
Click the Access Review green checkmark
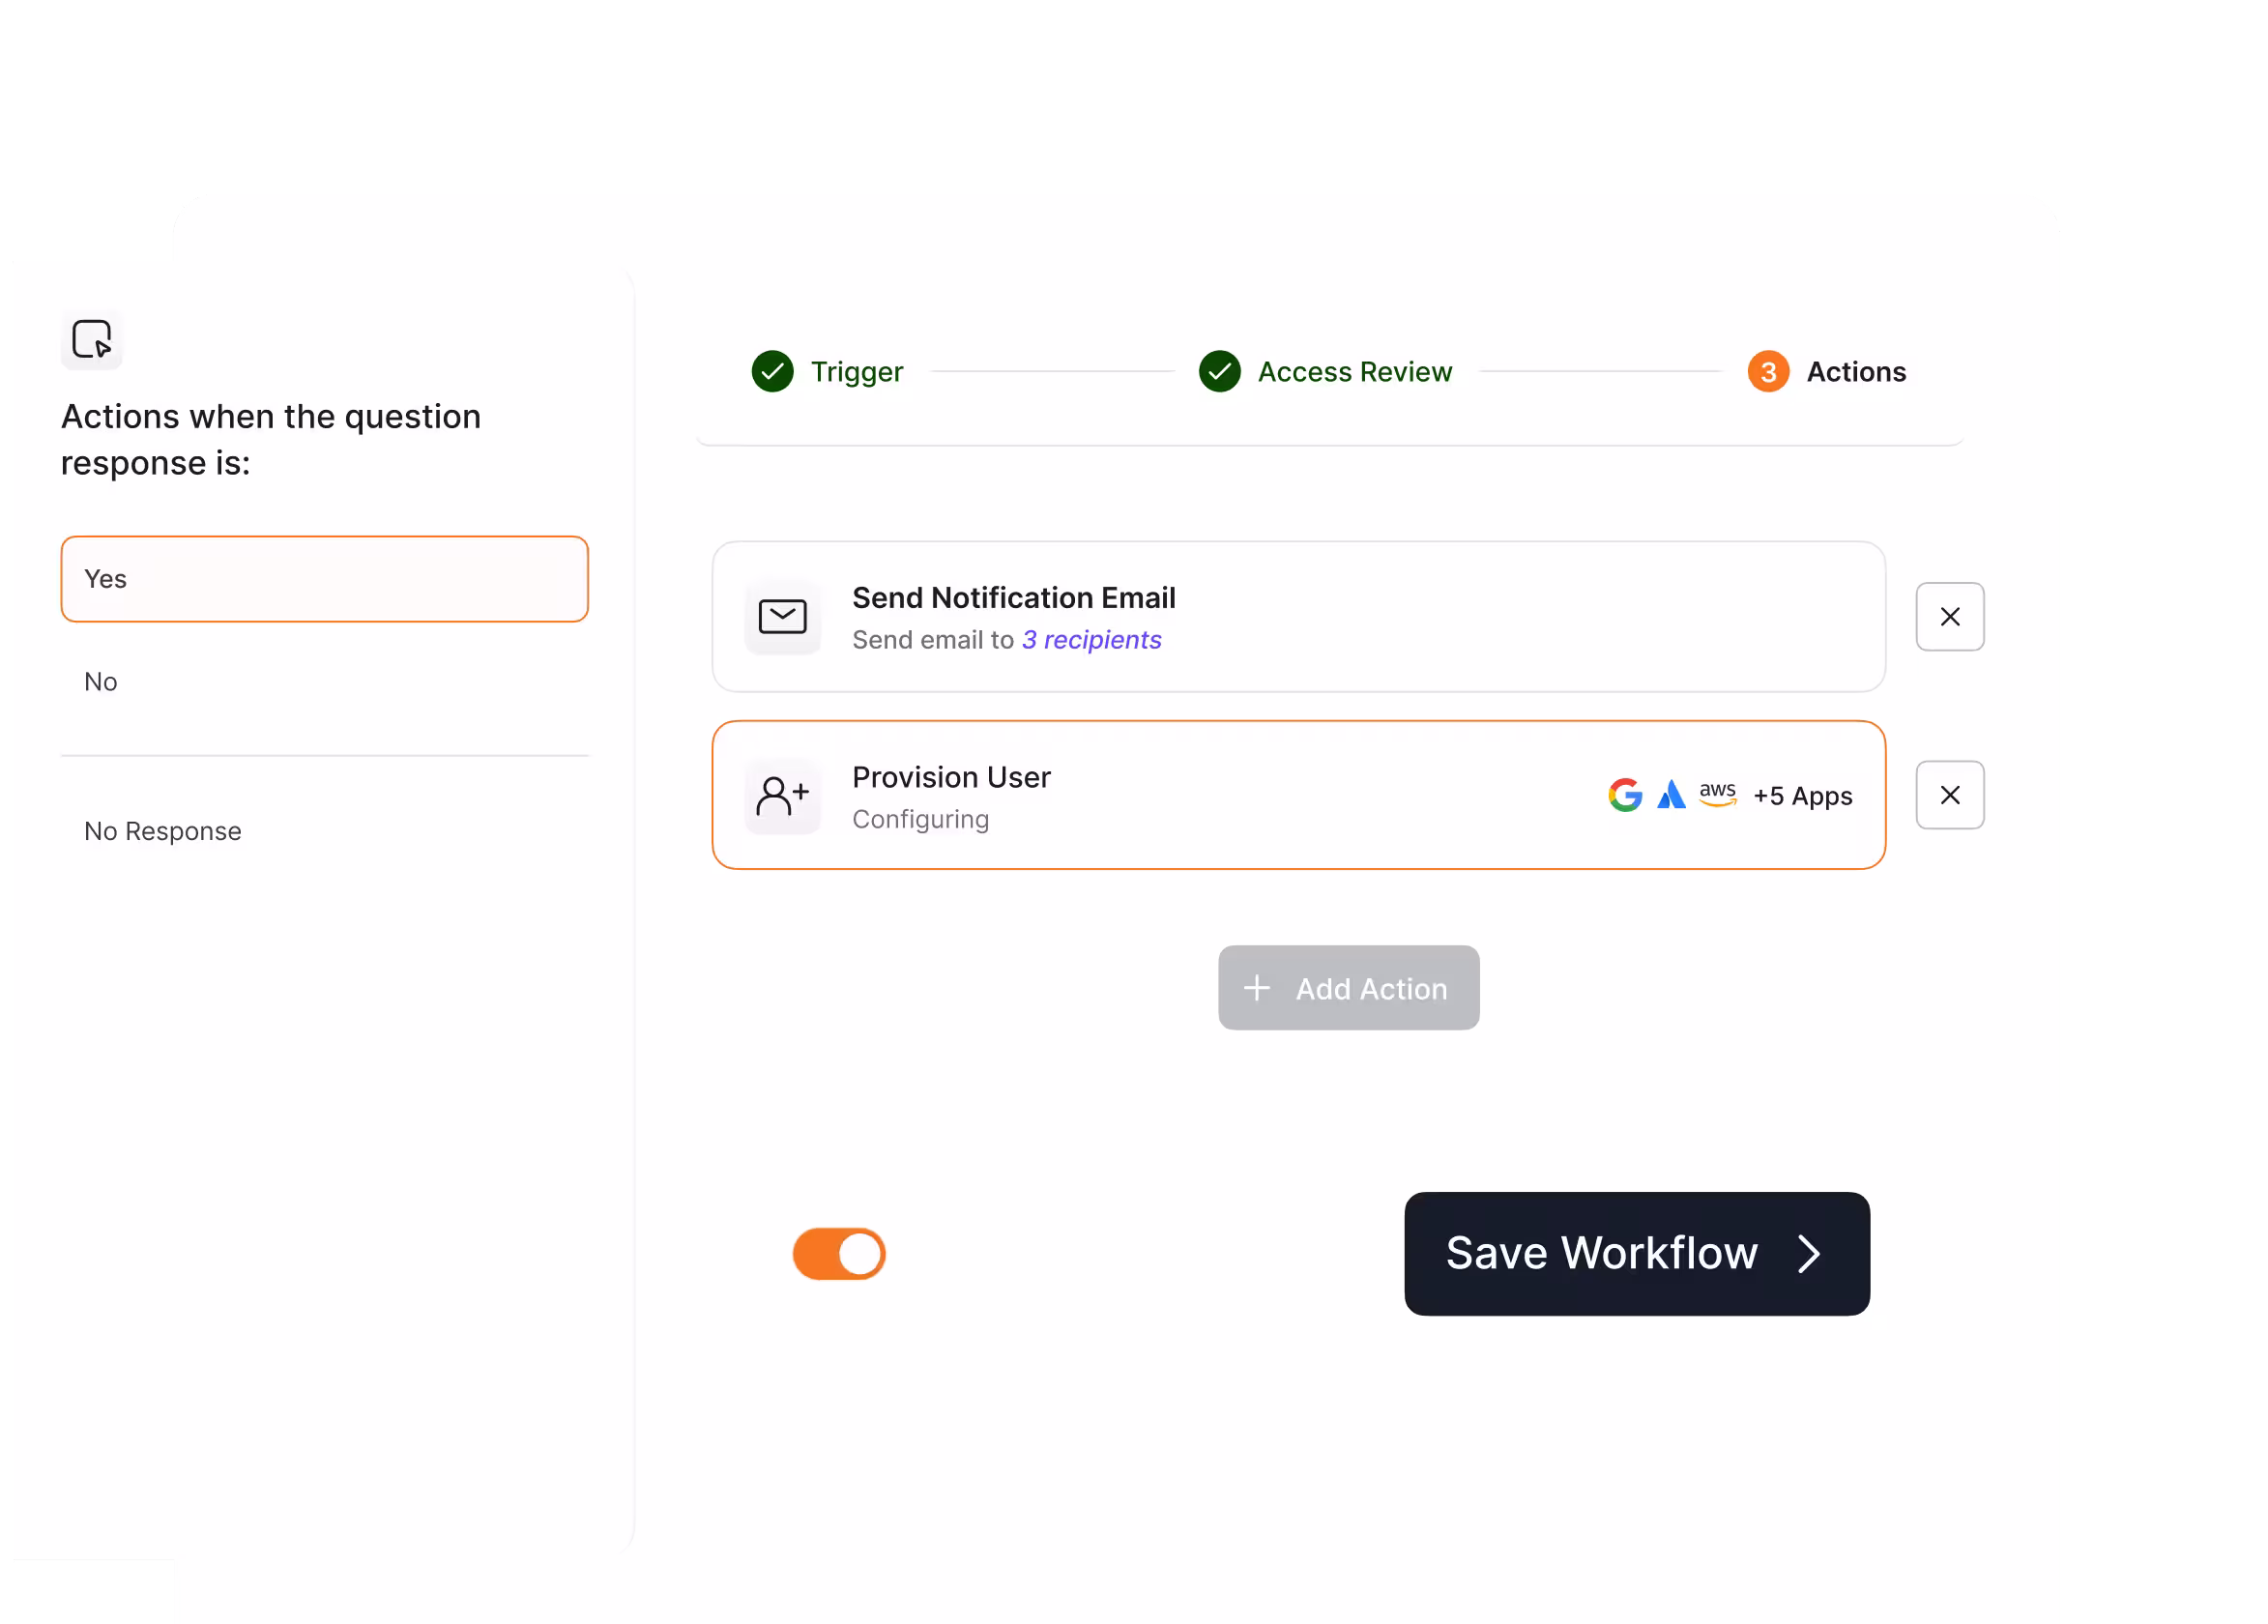coord(1219,372)
